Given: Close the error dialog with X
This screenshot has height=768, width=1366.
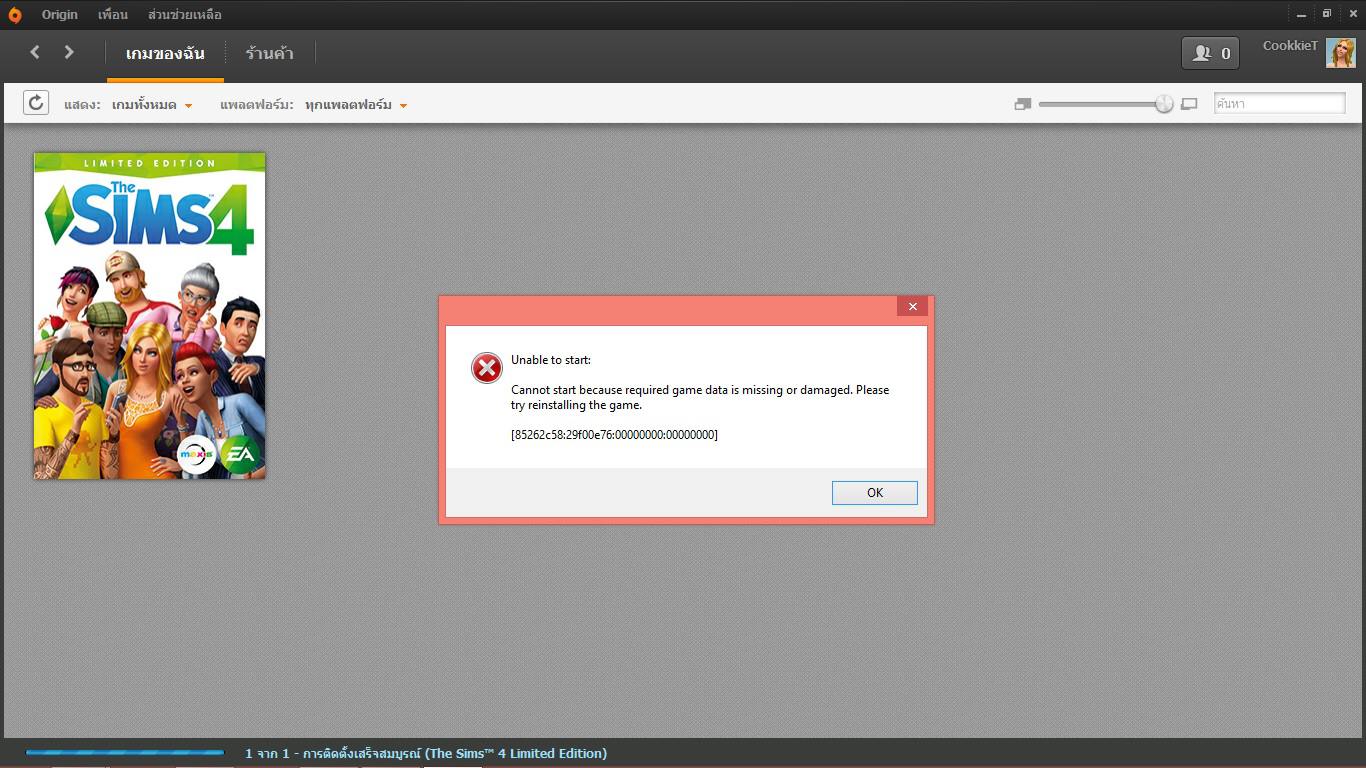Looking at the screenshot, I should 912,307.
